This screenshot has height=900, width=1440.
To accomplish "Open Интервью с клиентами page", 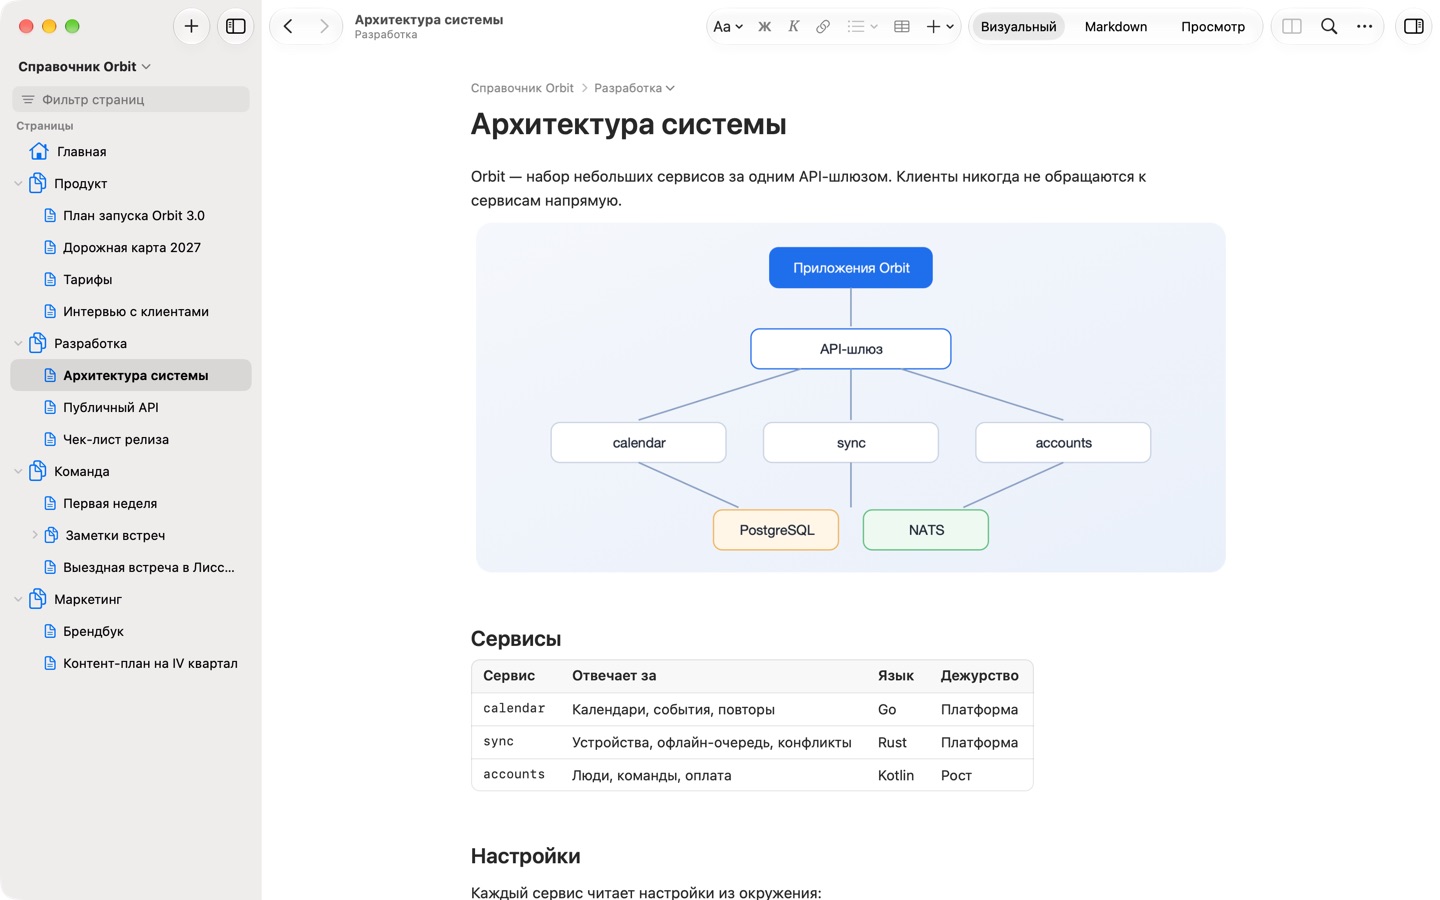I will [131, 311].
